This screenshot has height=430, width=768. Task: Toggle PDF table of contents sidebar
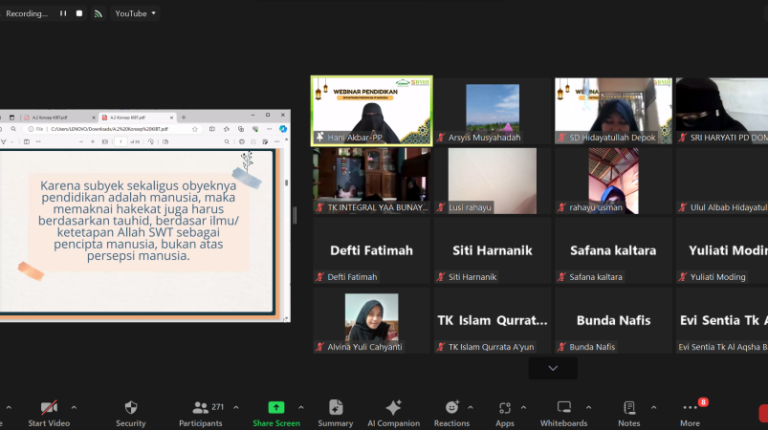coord(26,142)
